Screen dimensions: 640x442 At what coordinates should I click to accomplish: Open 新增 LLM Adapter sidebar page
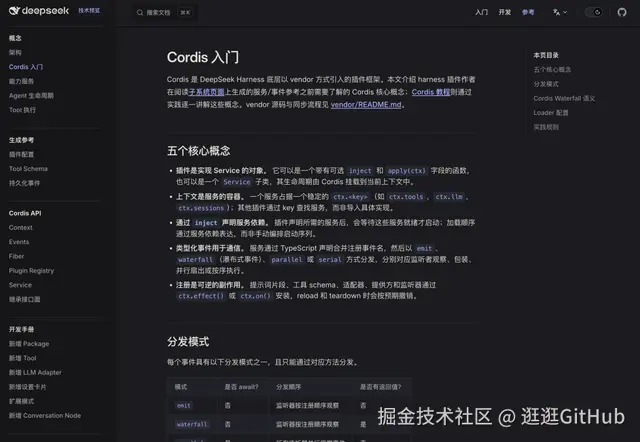tap(35, 372)
